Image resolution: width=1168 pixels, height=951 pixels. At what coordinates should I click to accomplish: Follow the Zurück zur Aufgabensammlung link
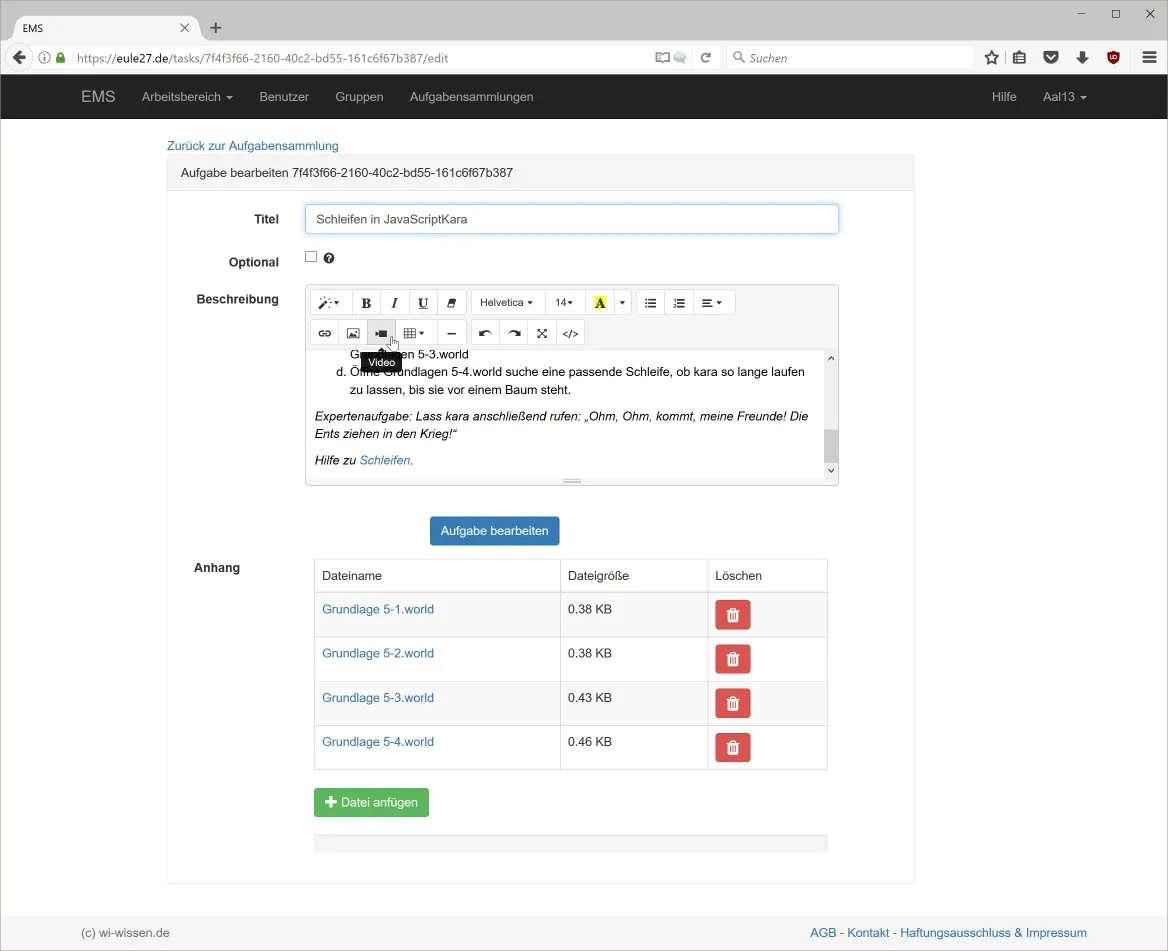(253, 146)
